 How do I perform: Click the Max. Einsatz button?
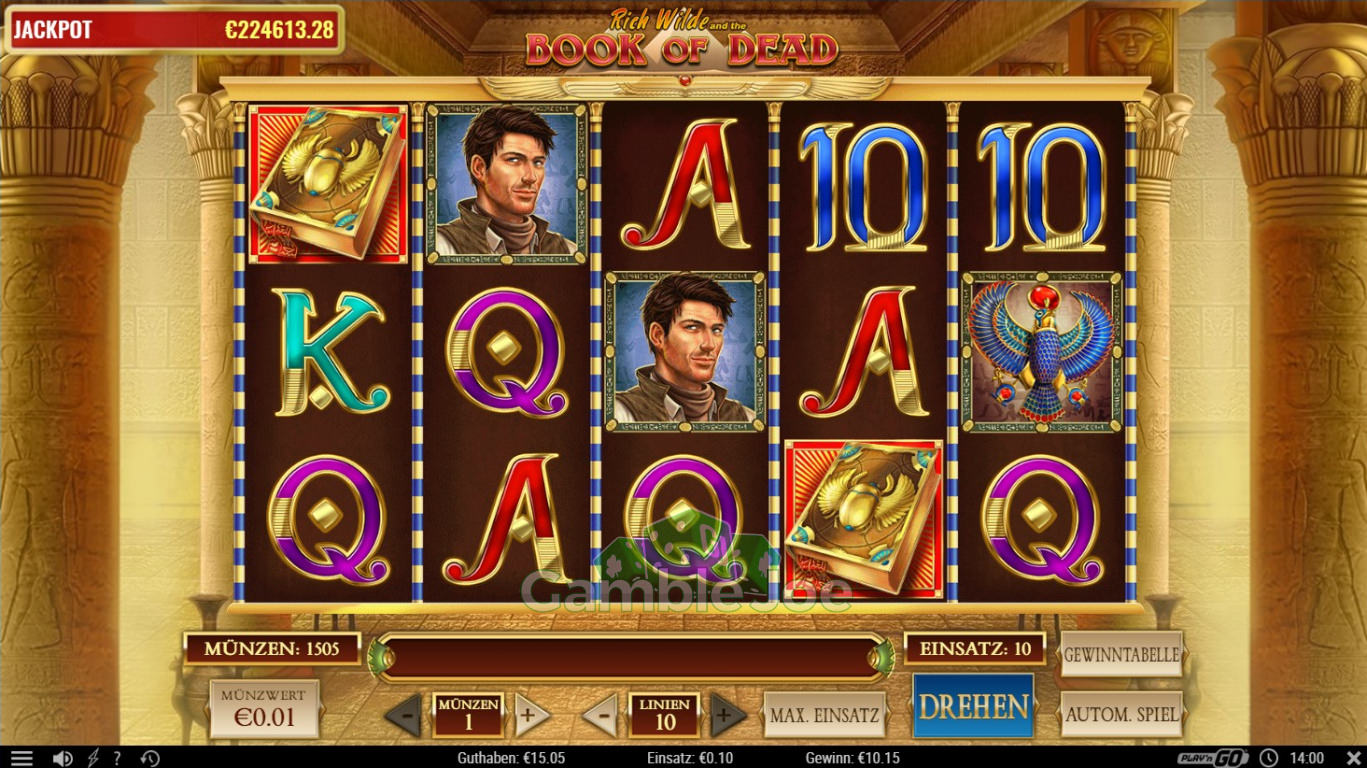click(x=825, y=715)
